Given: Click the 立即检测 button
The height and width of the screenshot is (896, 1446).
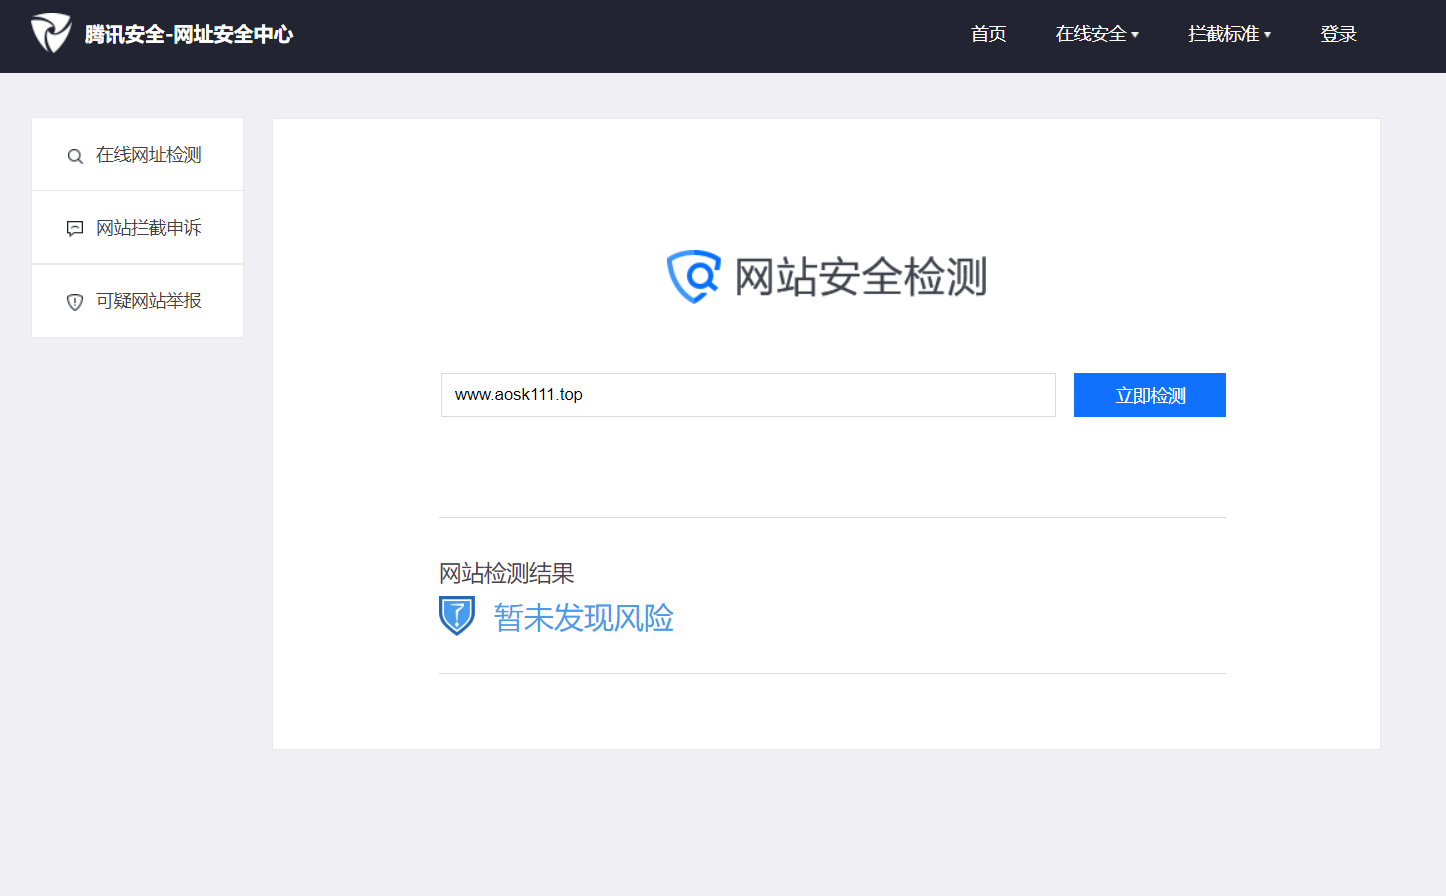Looking at the screenshot, I should (1150, 395).
